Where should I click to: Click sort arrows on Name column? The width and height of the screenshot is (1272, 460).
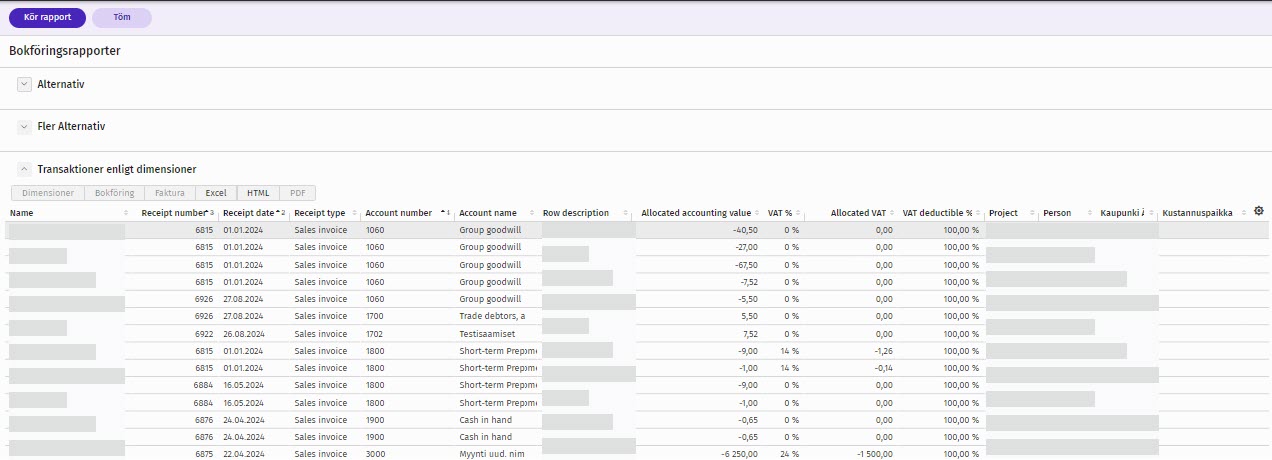pyautogui.click(x=126, y=213)
